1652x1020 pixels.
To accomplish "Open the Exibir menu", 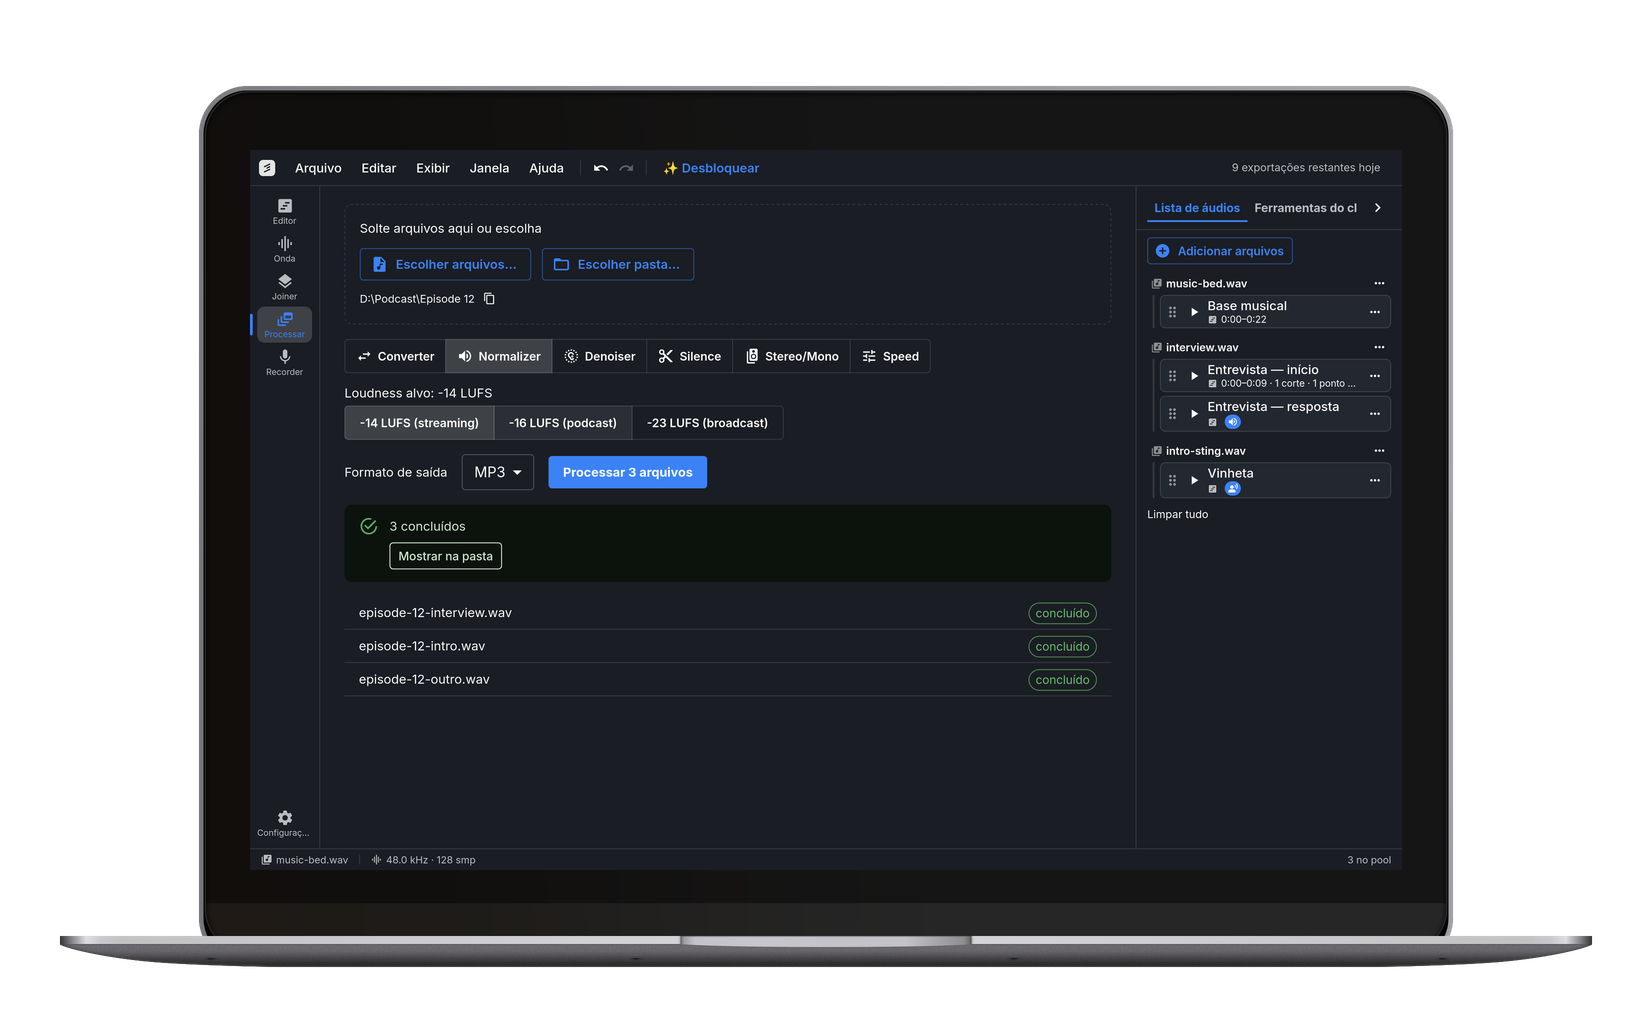I will click(x=433, y=168).
